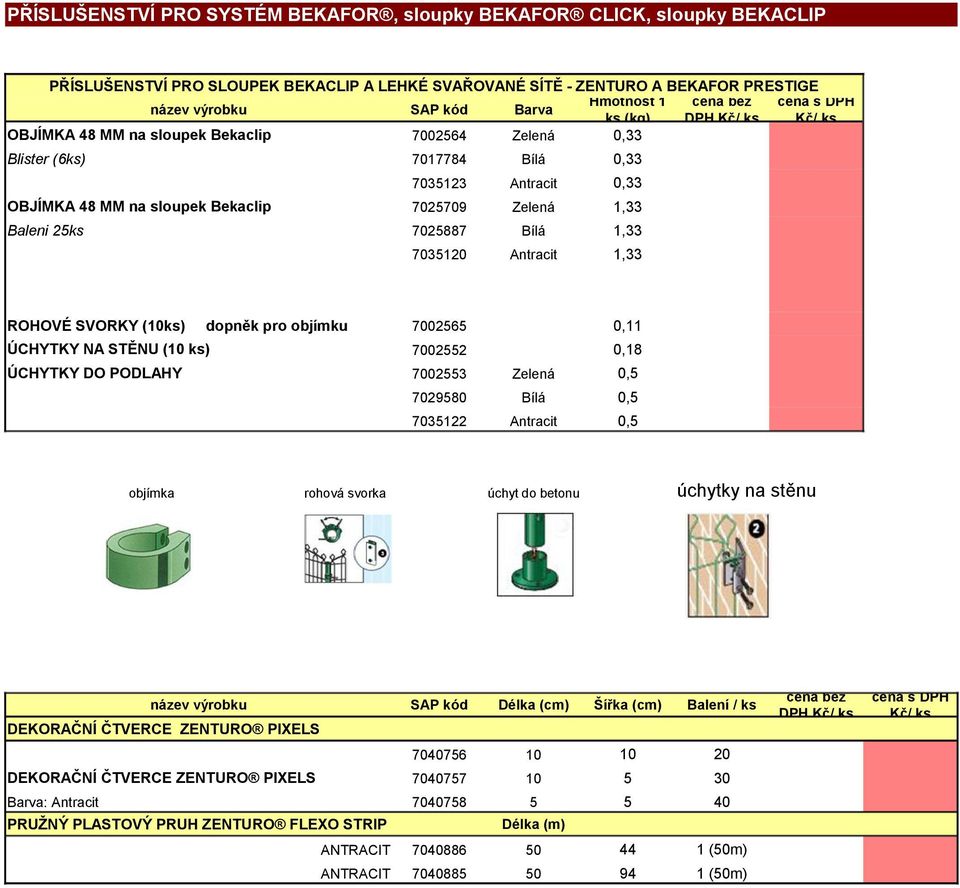Select the "úchytky na stěnu" caption heading
This screenshot has height=888, width=960.
pos(746,491)
